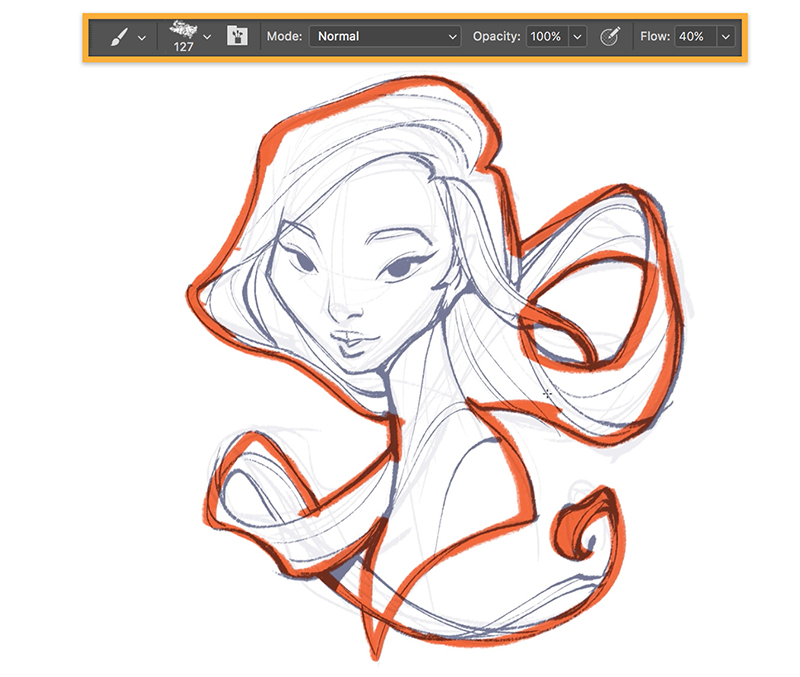
Task: Click the brush size number 127
Action: point(182,46)
